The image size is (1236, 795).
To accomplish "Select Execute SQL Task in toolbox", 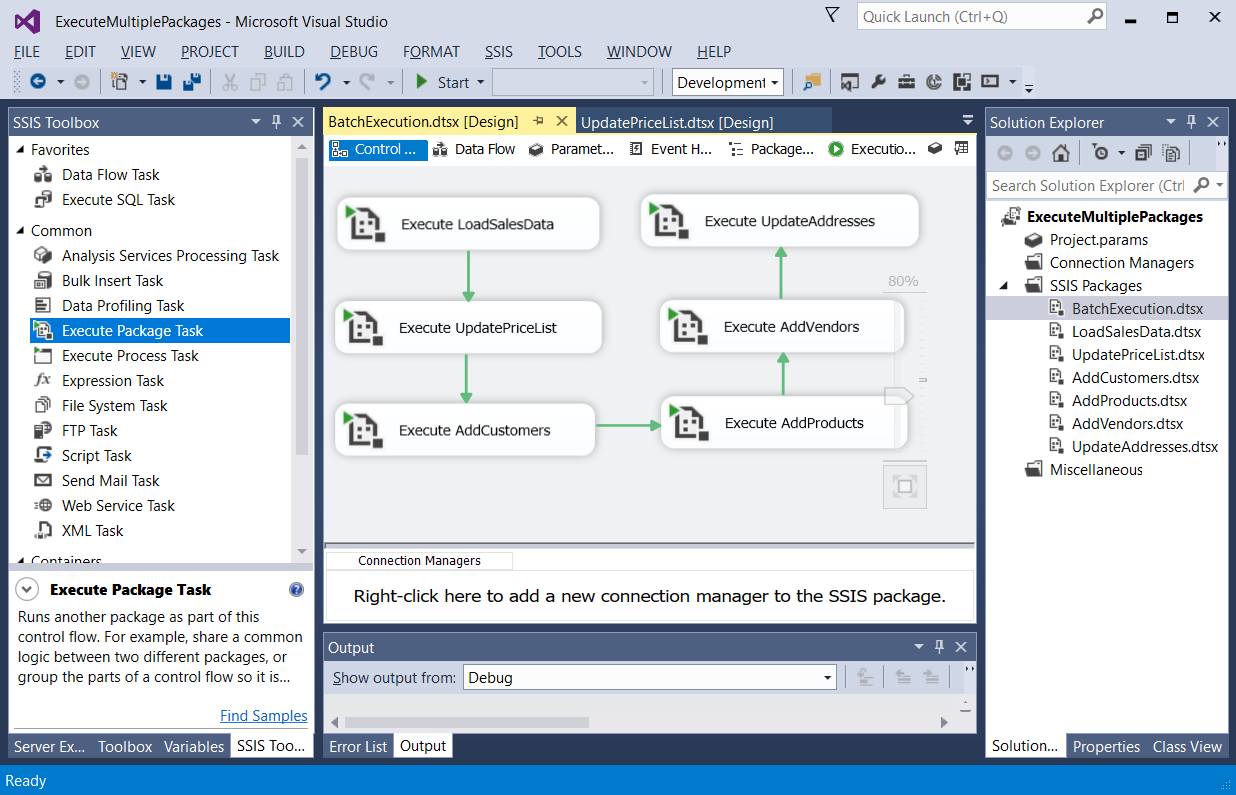I will (118, 199).
